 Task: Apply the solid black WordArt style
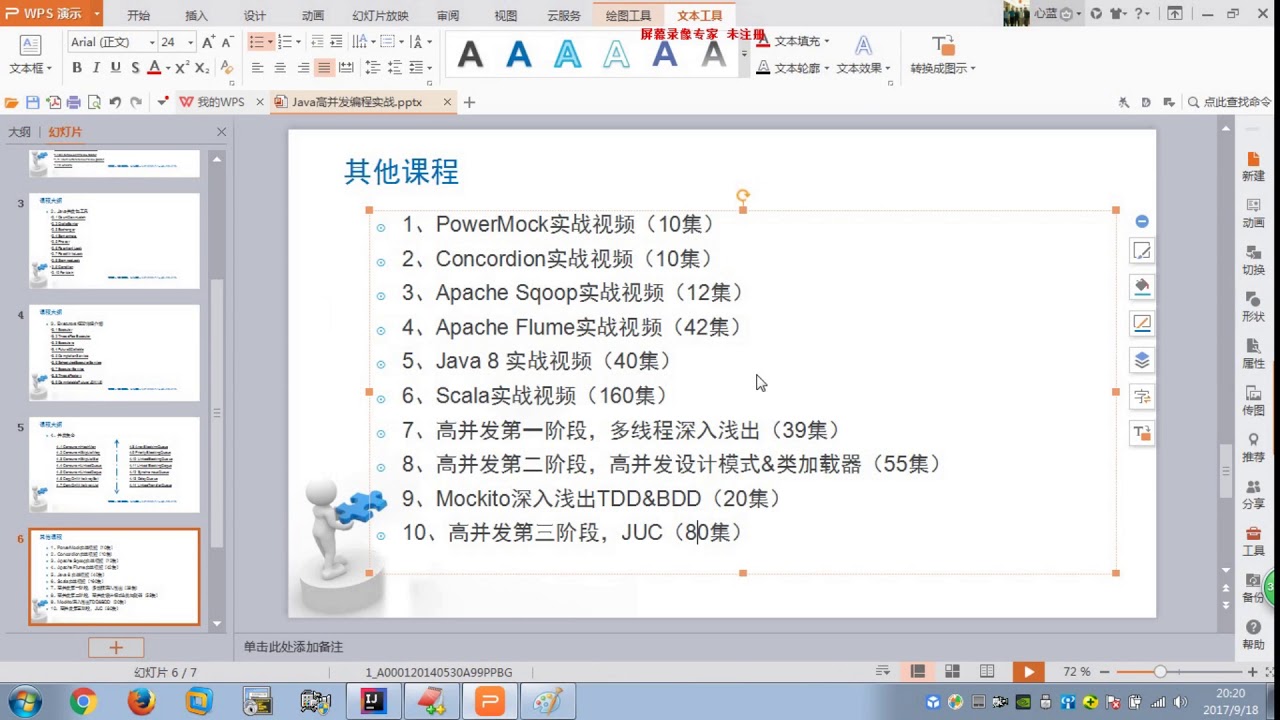tap(470, 55)
